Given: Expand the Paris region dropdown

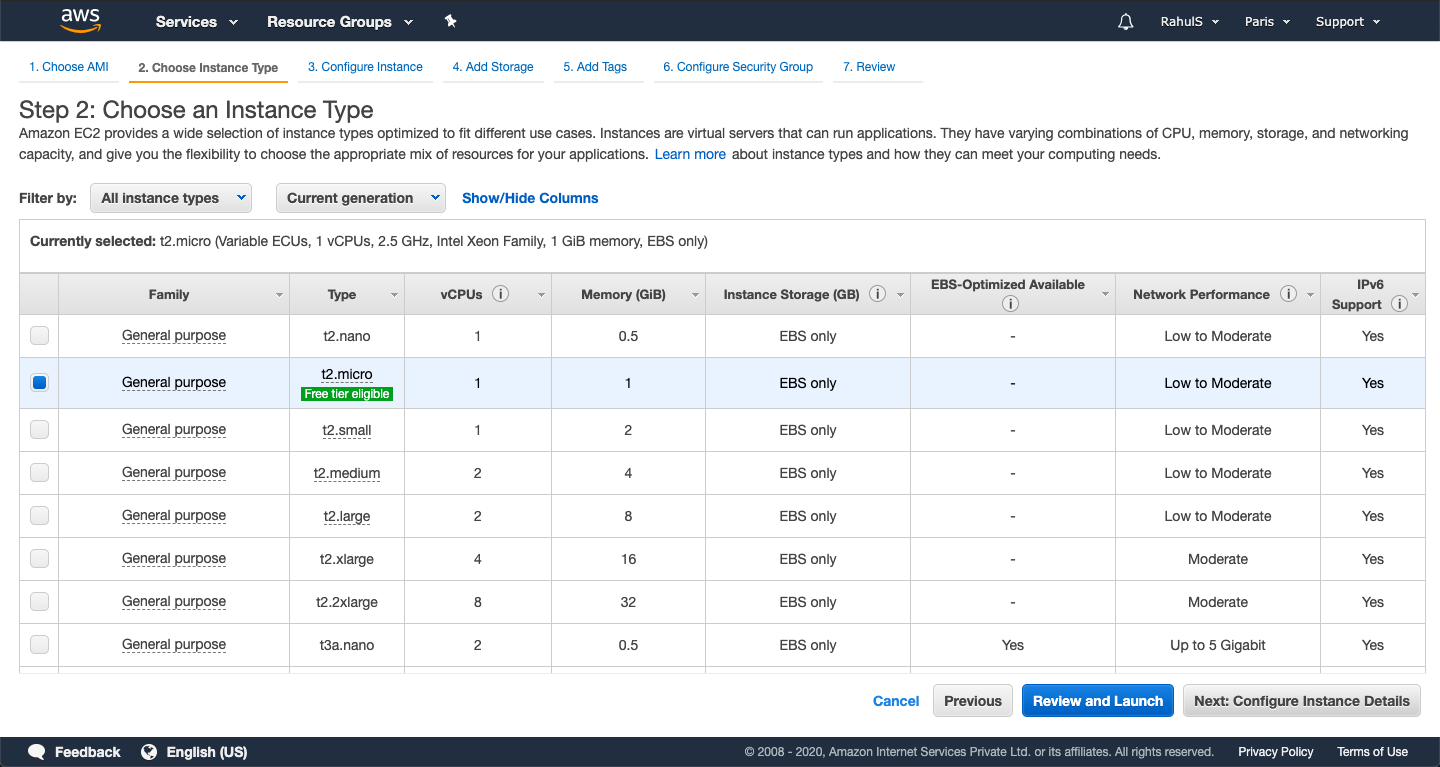Looking at the screenshot, I should [1267, 22].
